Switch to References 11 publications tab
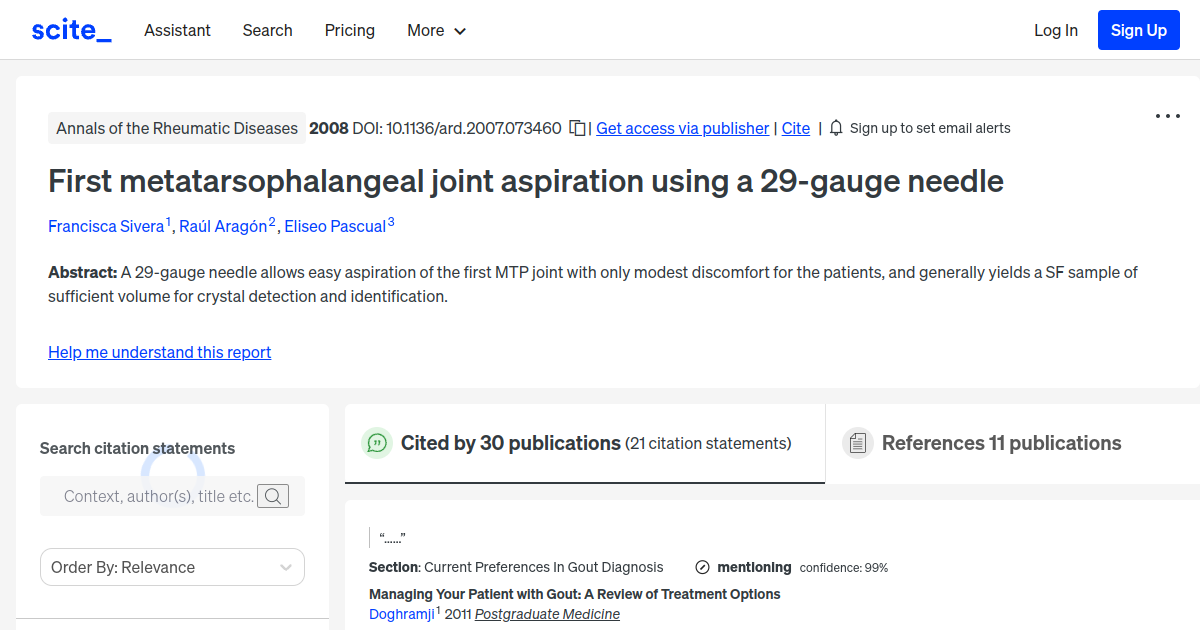Image resolution: width=1200 pixels, height=630 pixels. coord(1001,443)
